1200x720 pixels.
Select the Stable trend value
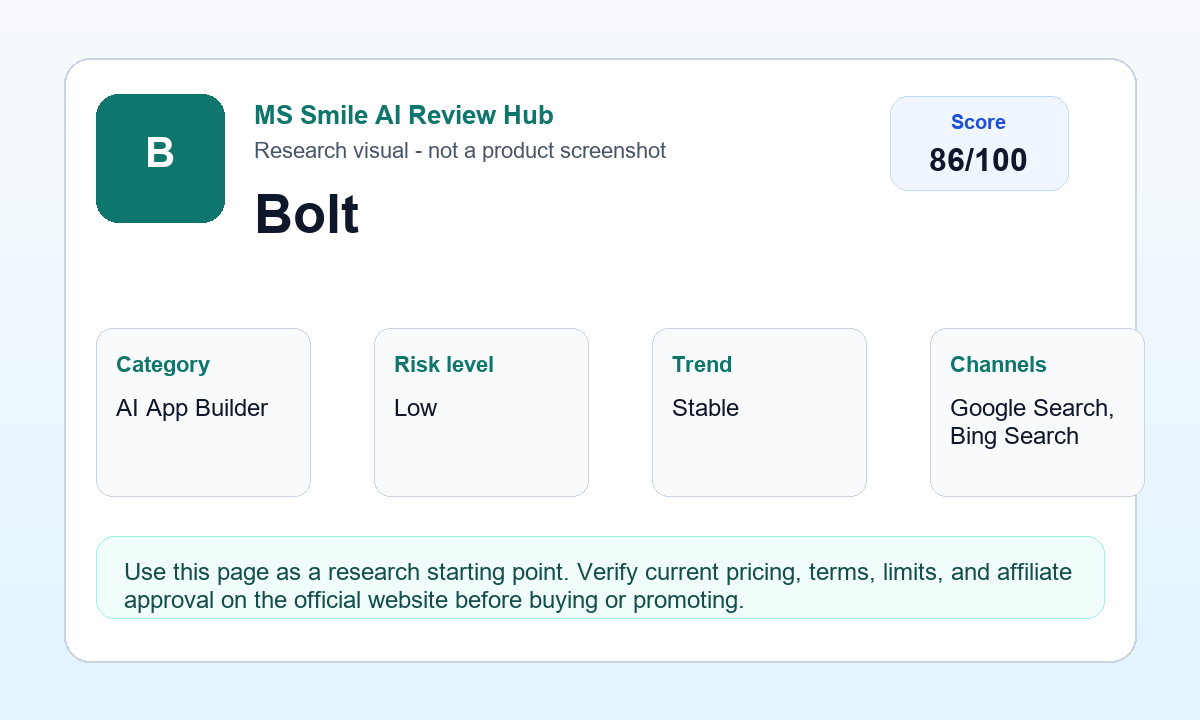click(706, 408)
